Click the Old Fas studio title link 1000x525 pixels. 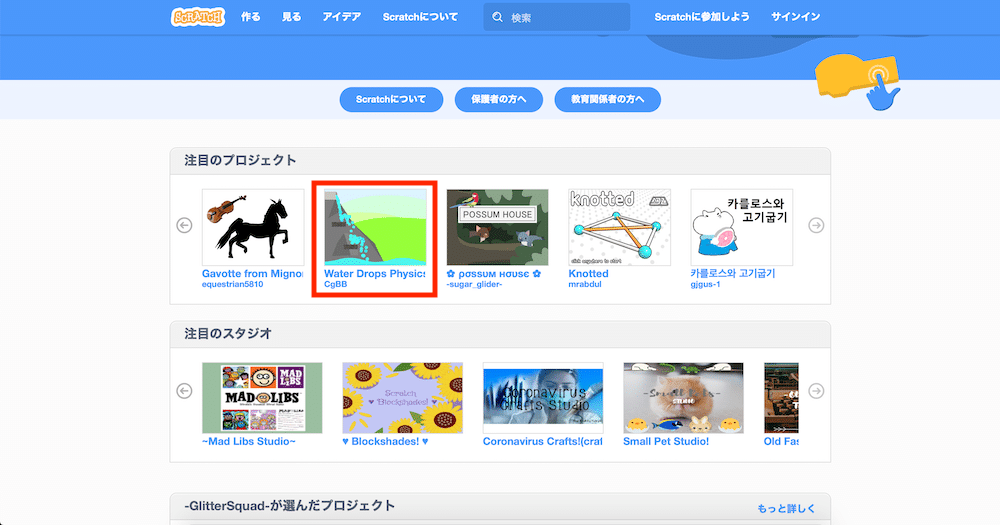point(781,441)
